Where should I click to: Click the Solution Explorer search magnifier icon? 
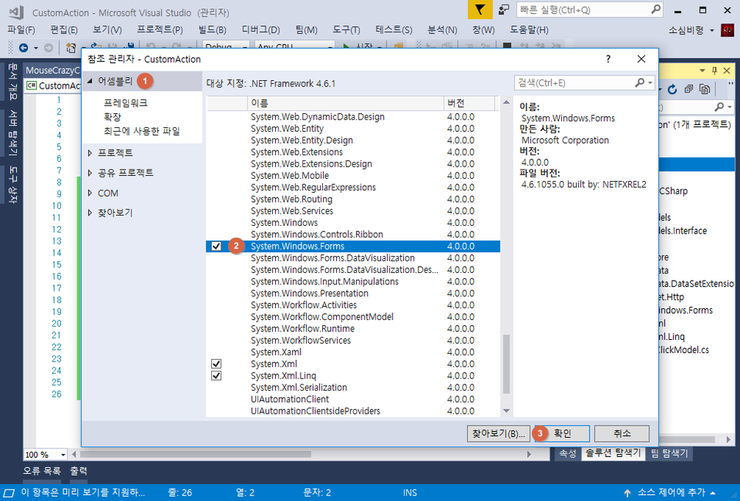[x=719, y=107]
